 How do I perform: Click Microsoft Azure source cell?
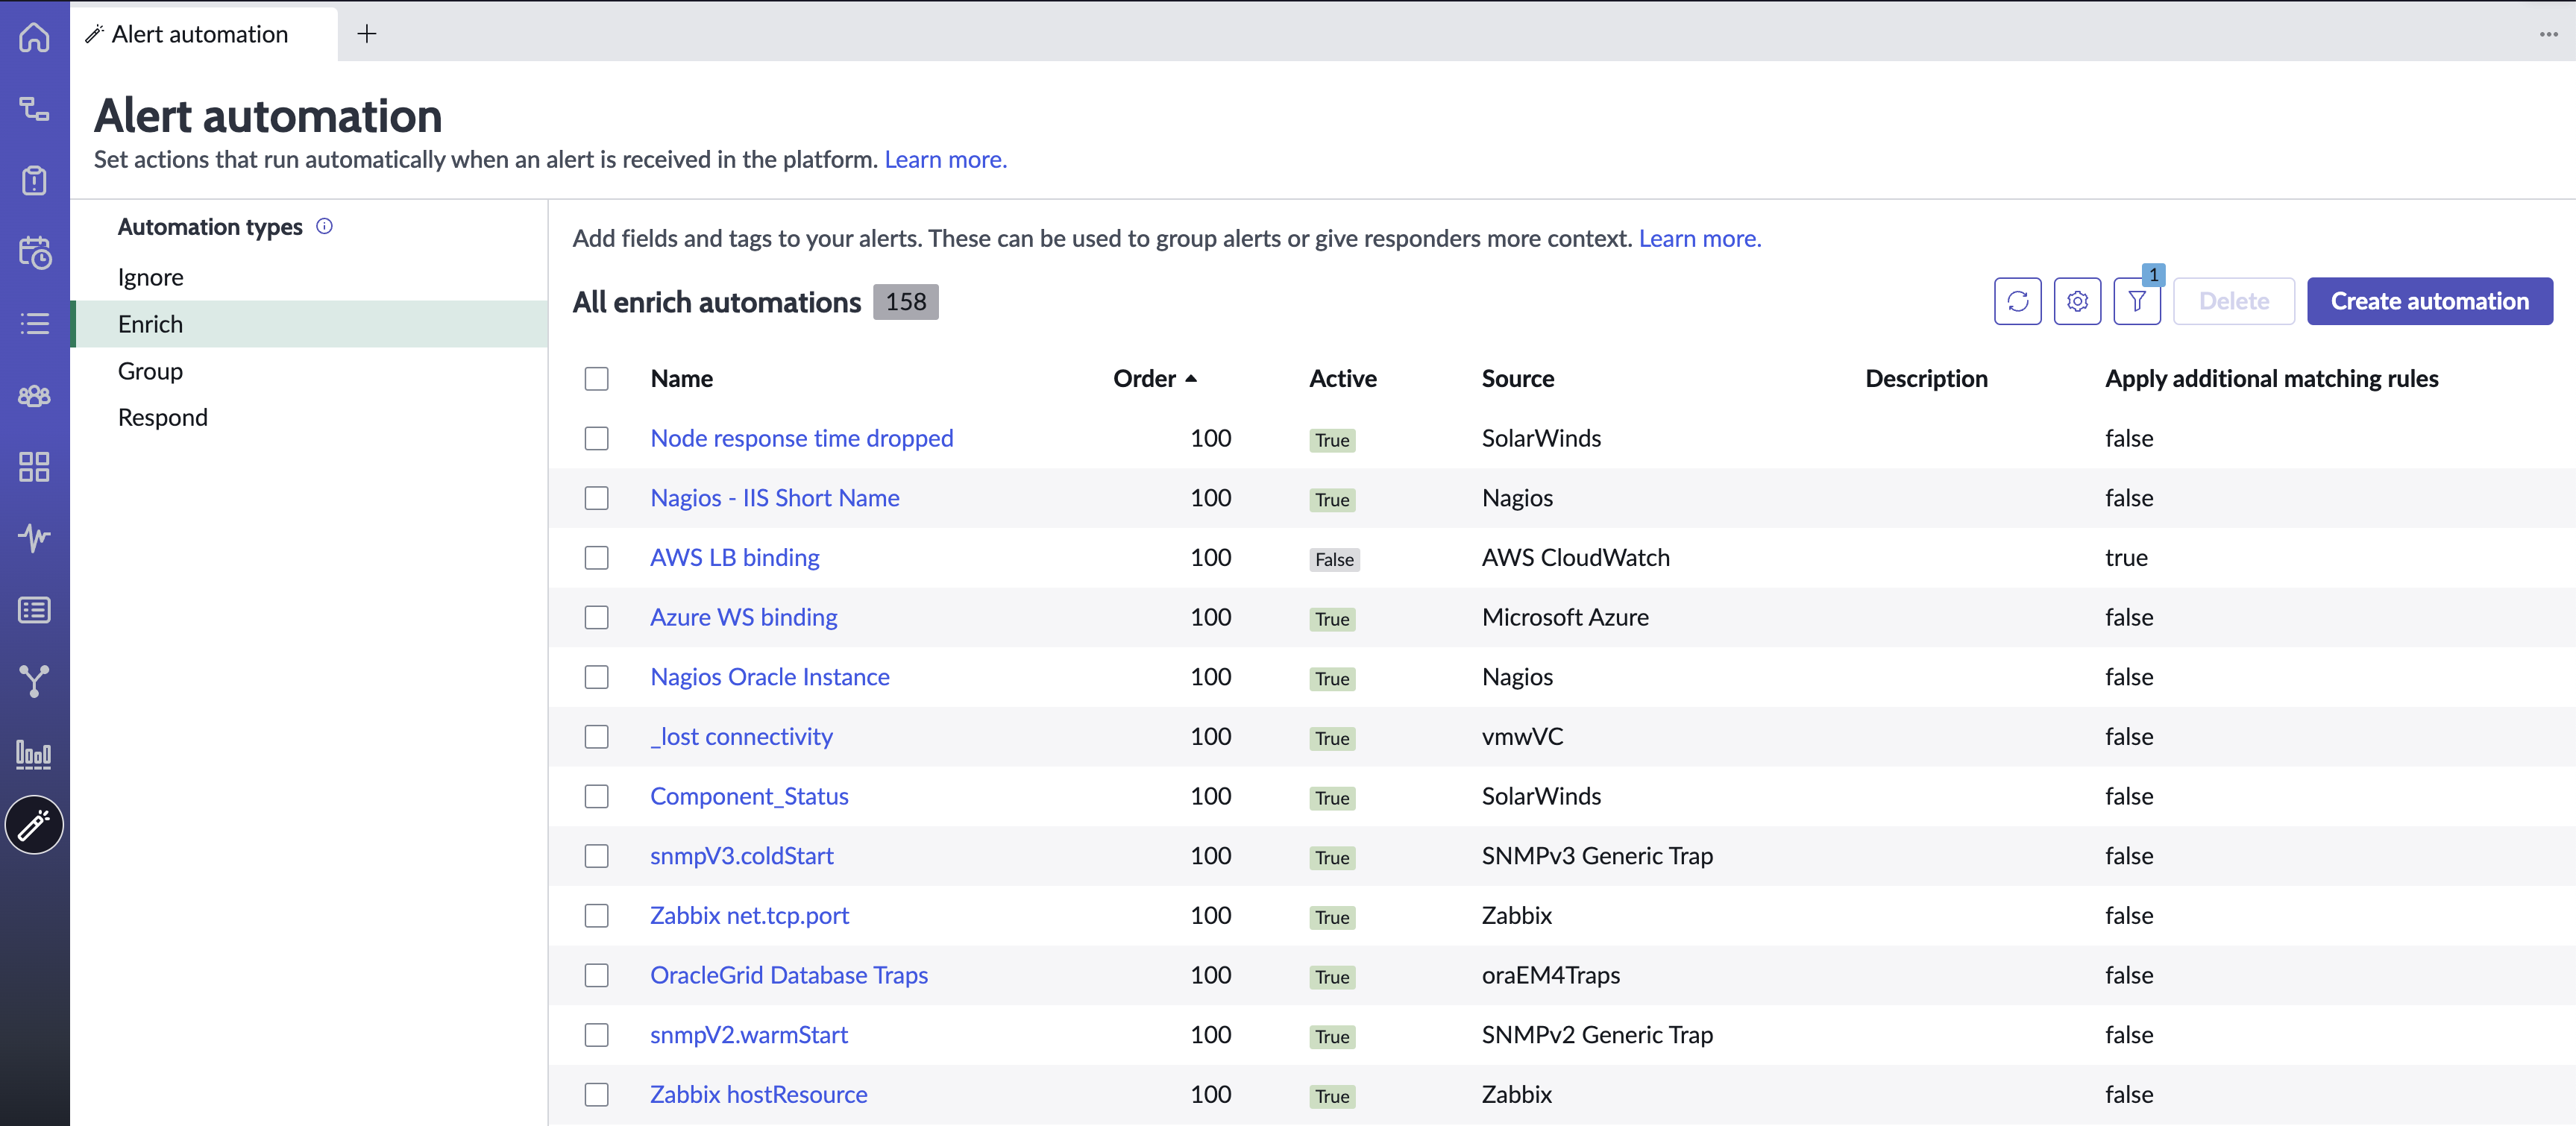(x=1565, y=617)
